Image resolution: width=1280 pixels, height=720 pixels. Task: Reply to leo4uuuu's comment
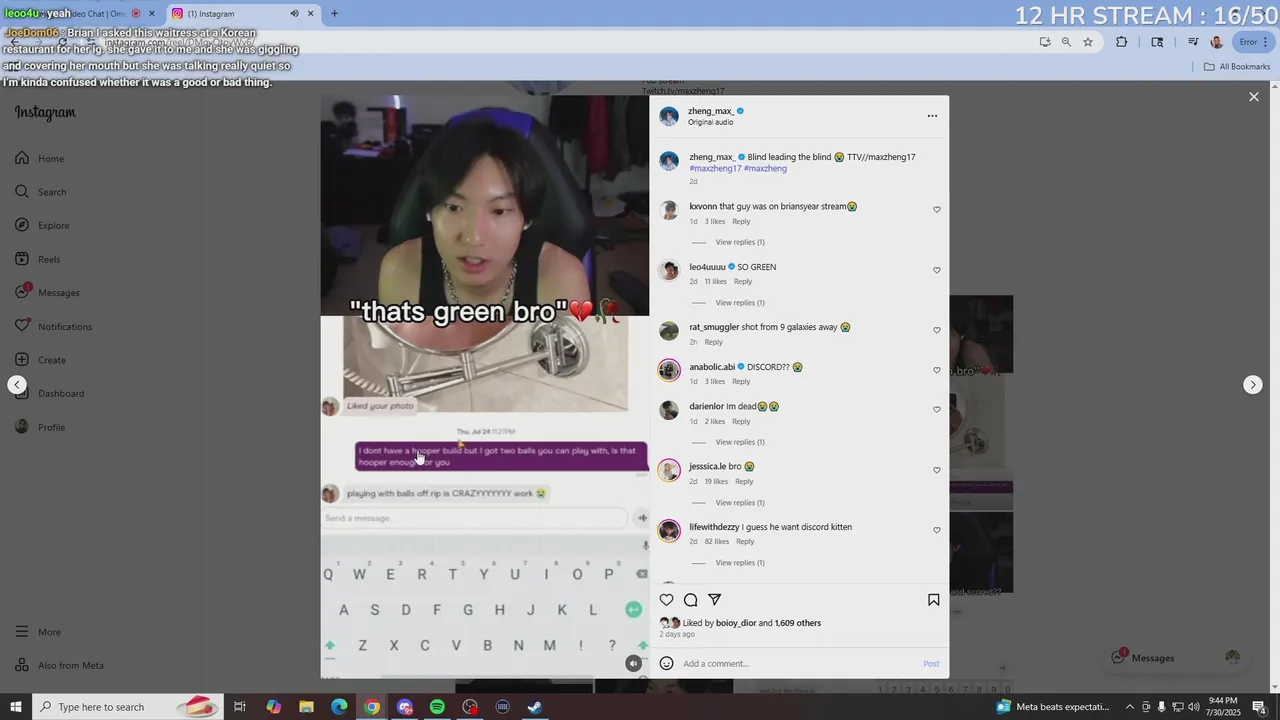click(743, 282)
